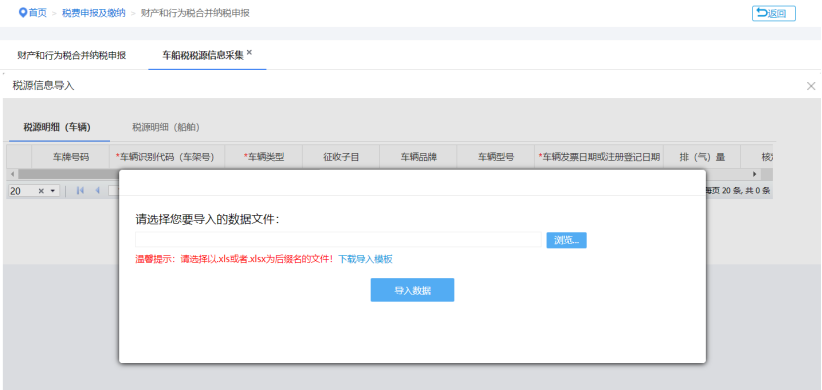
Task: Open 税费申报及缴纳 breadcrumb link
Action: [x=94, y=13]
